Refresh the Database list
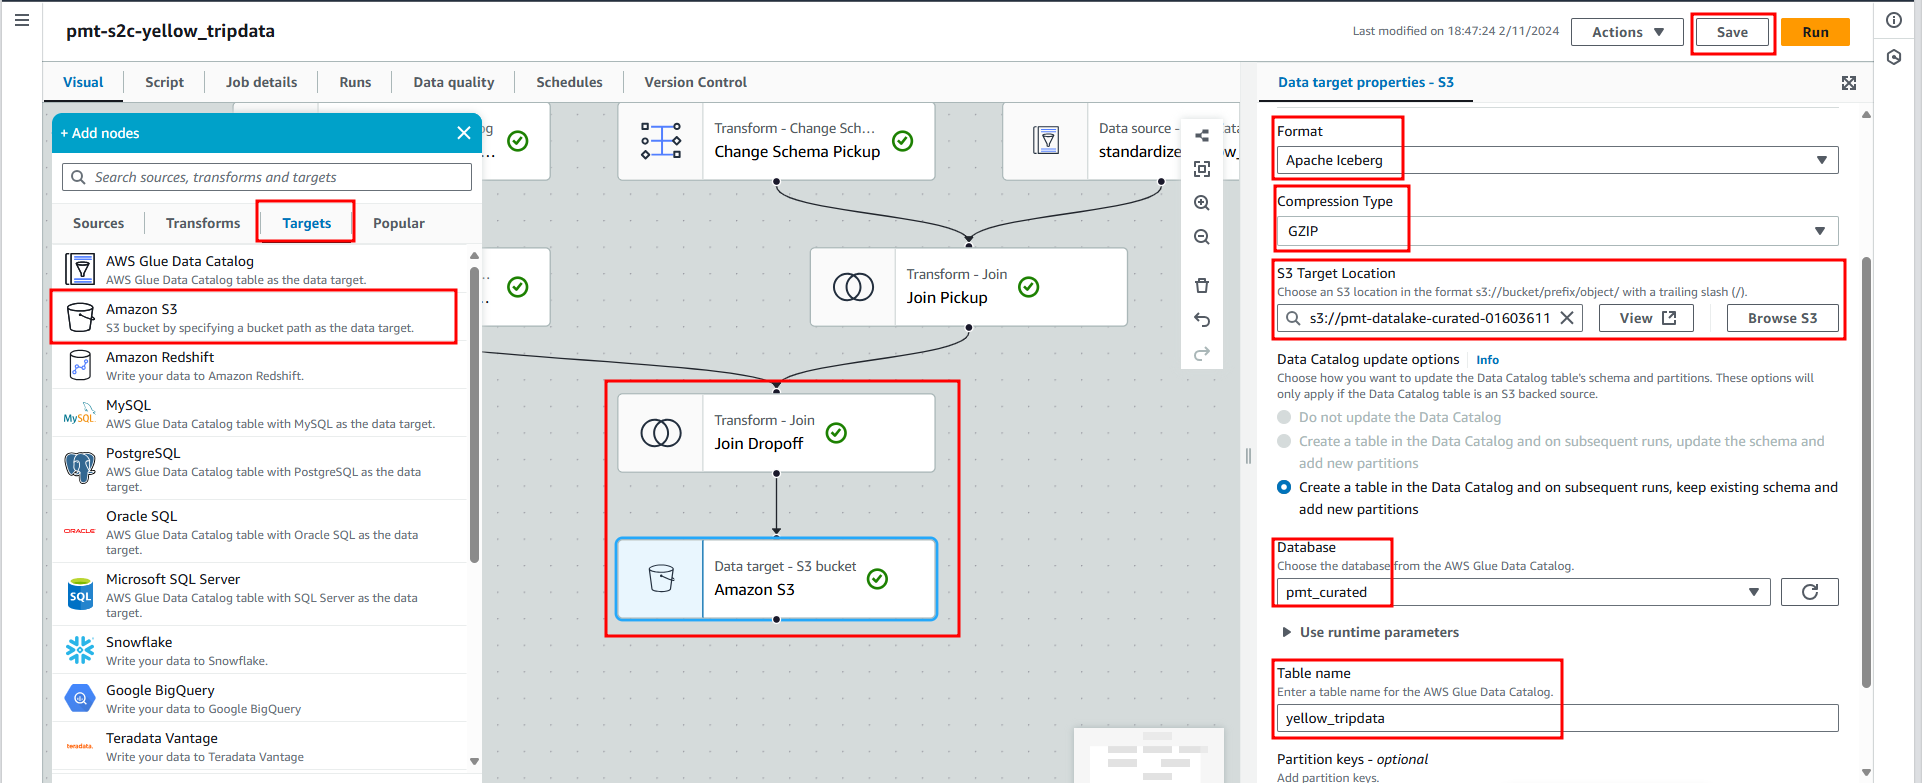The width and height of the screenshot is (1926, 783). pos(1809,592)
